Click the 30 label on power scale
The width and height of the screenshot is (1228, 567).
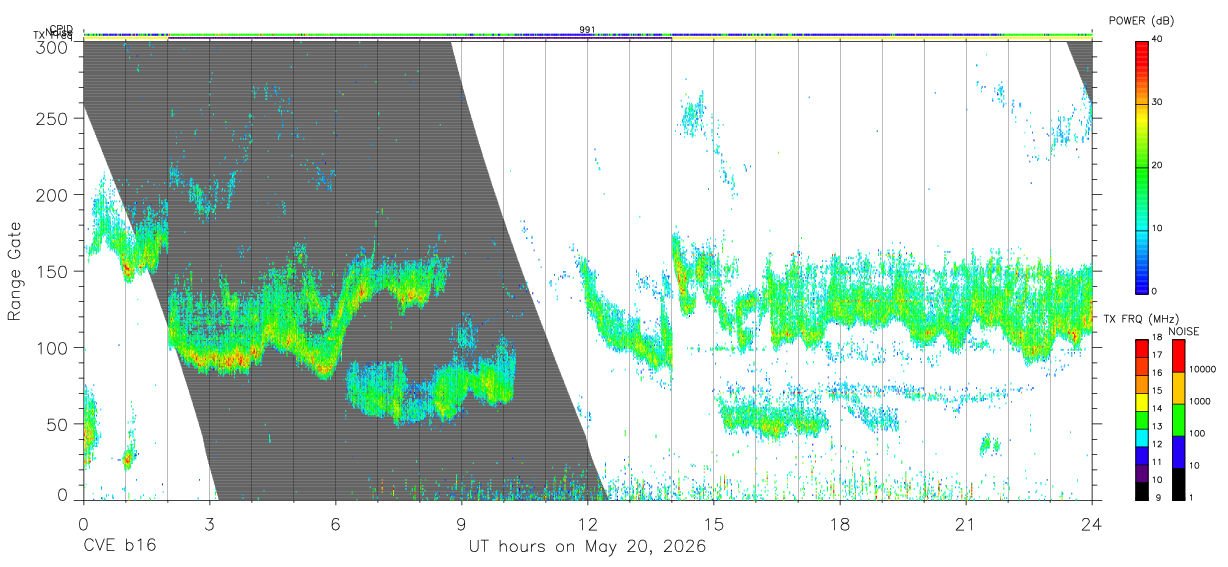click(x=1158, y=102)
